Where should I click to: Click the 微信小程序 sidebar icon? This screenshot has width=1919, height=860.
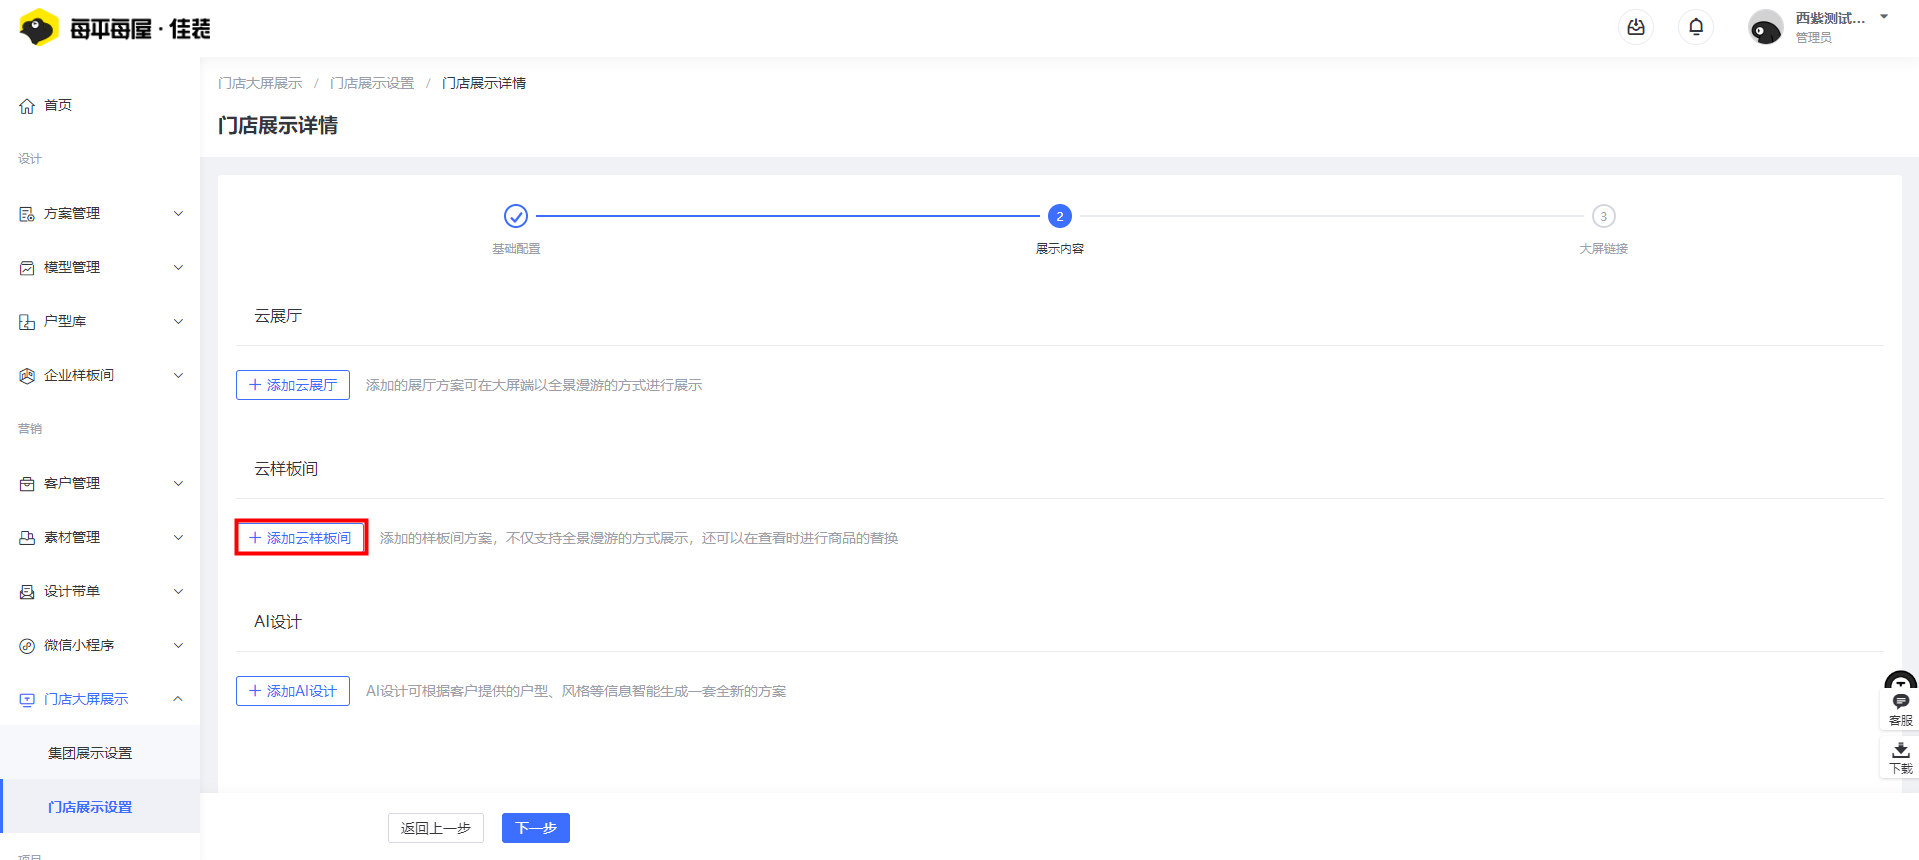tap(27, 646)
